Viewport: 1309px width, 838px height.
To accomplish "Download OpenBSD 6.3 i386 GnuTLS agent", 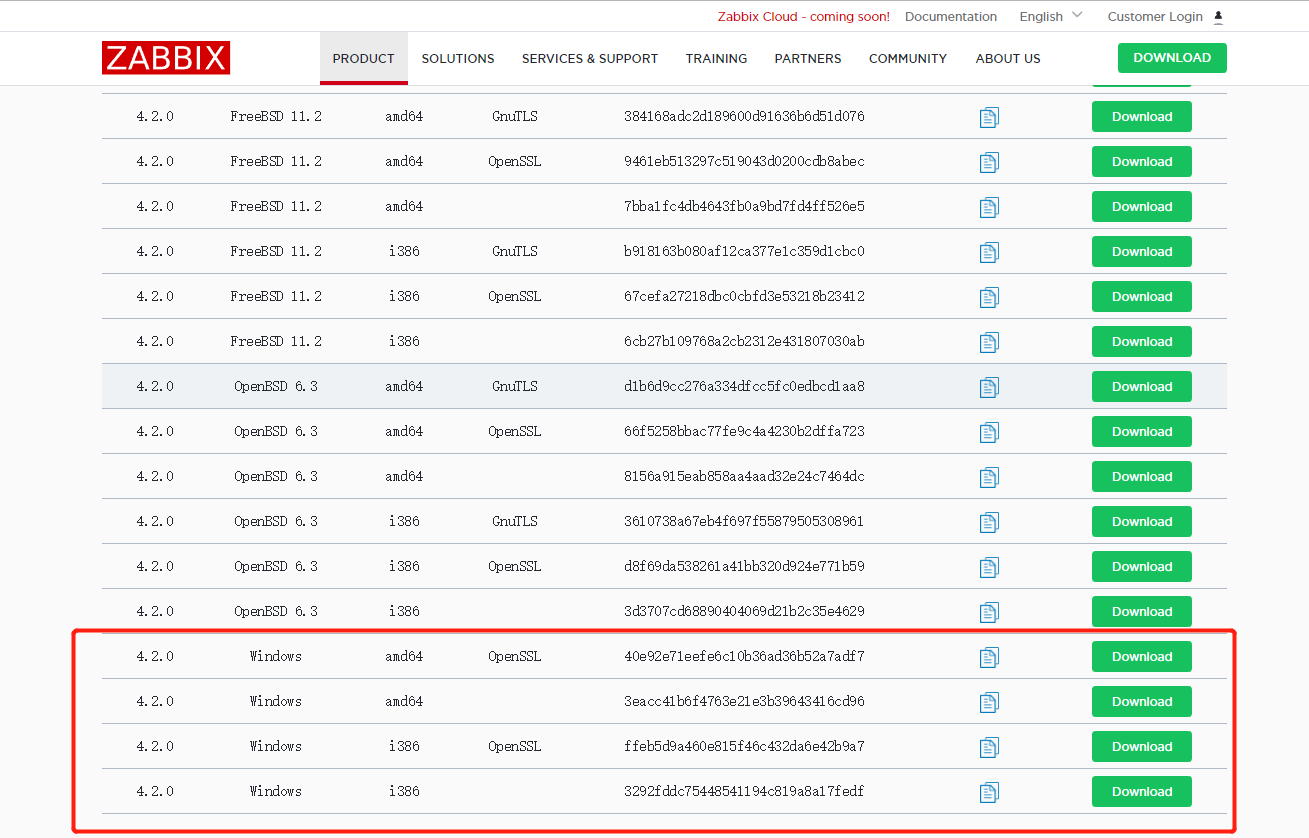I will tap(1142, 521).
